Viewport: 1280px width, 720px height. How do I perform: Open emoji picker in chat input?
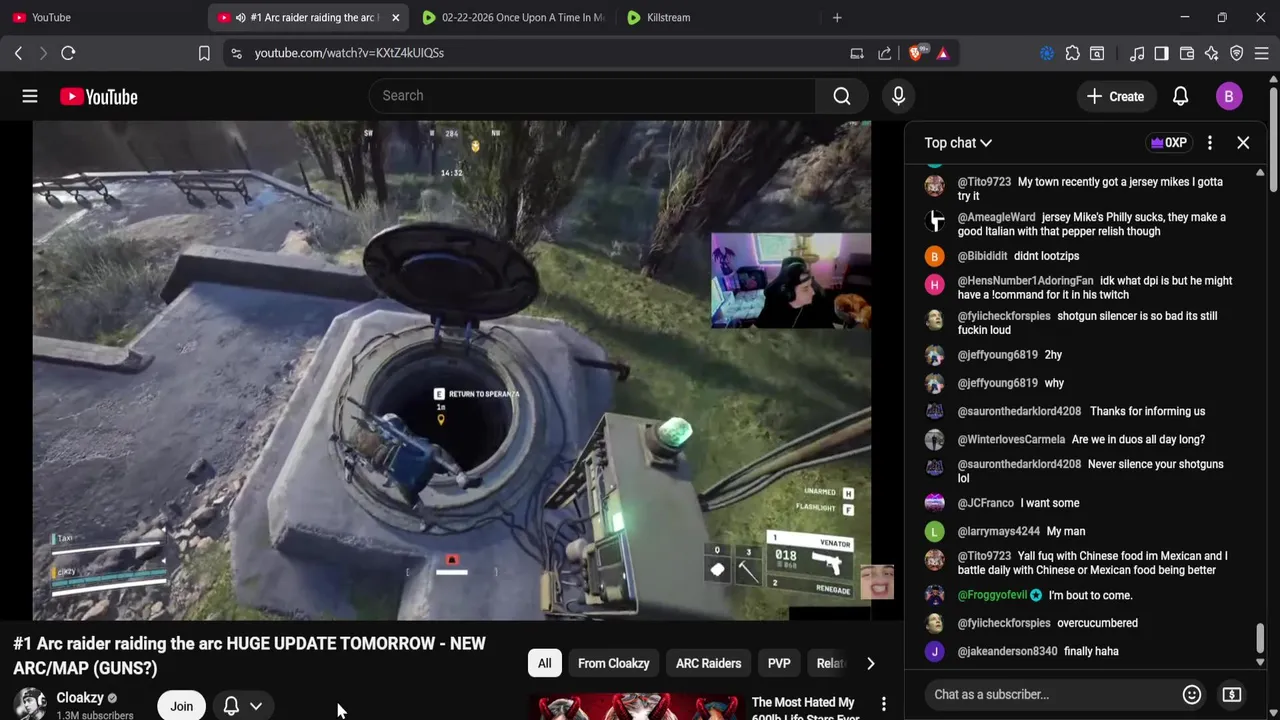pyautogui.click(x=1192, y=694)
